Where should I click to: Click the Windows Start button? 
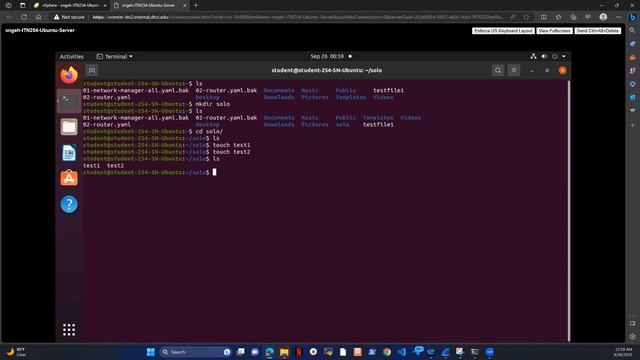click(151, 352)
